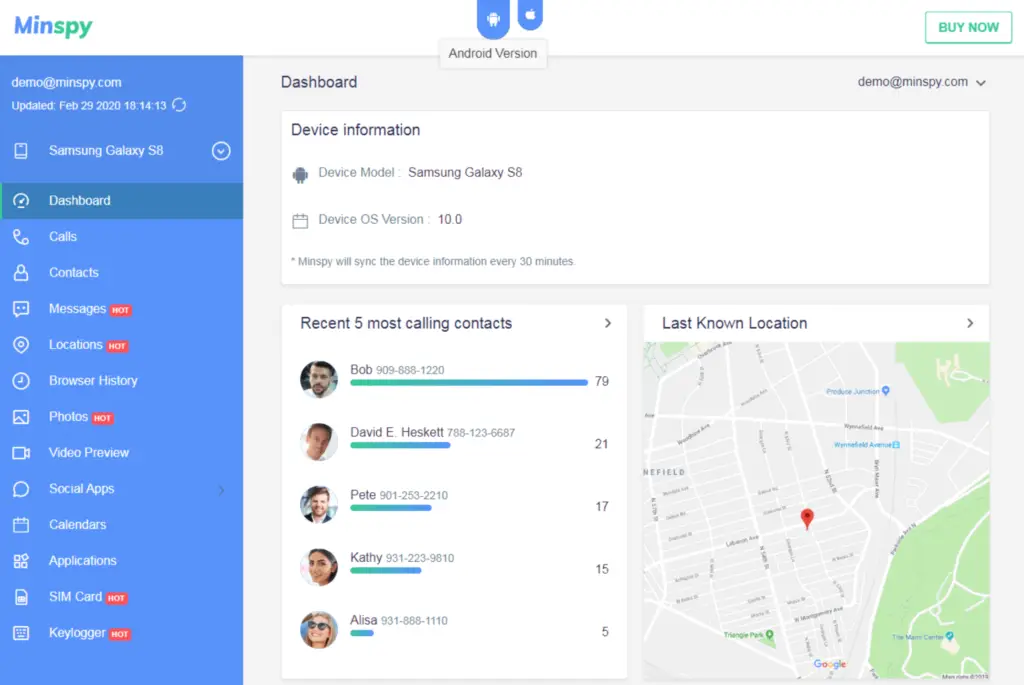Switch to the Apple/iOS version icon
The height and width of the screenshot is (685, 1024).
coord(530,13)
